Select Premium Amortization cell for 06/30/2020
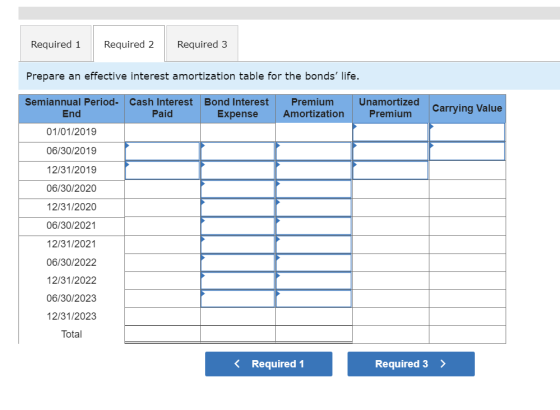Screen dimensions: 560x410 coord(314,189)
